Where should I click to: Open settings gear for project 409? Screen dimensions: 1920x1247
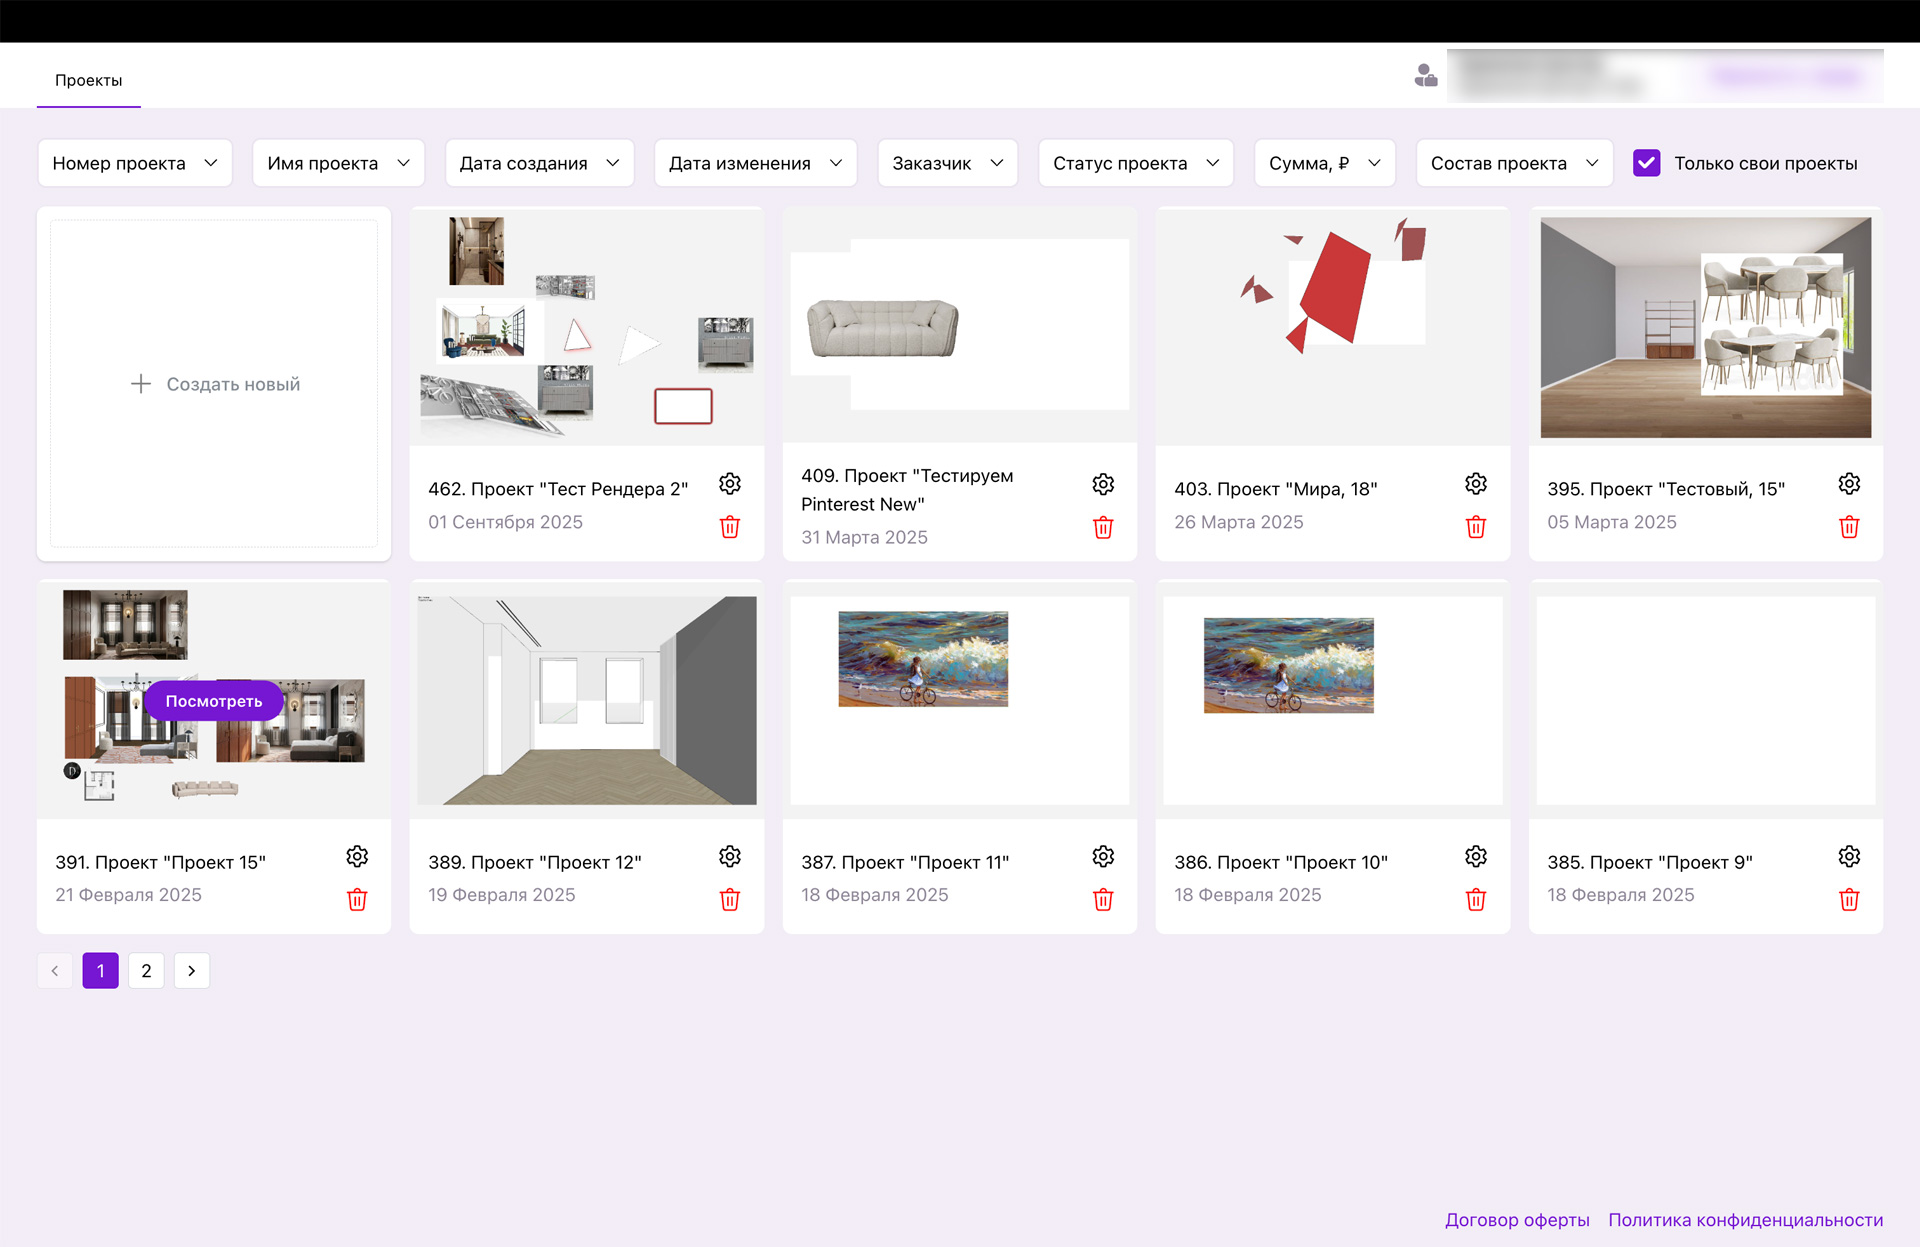pos(1103,484)
